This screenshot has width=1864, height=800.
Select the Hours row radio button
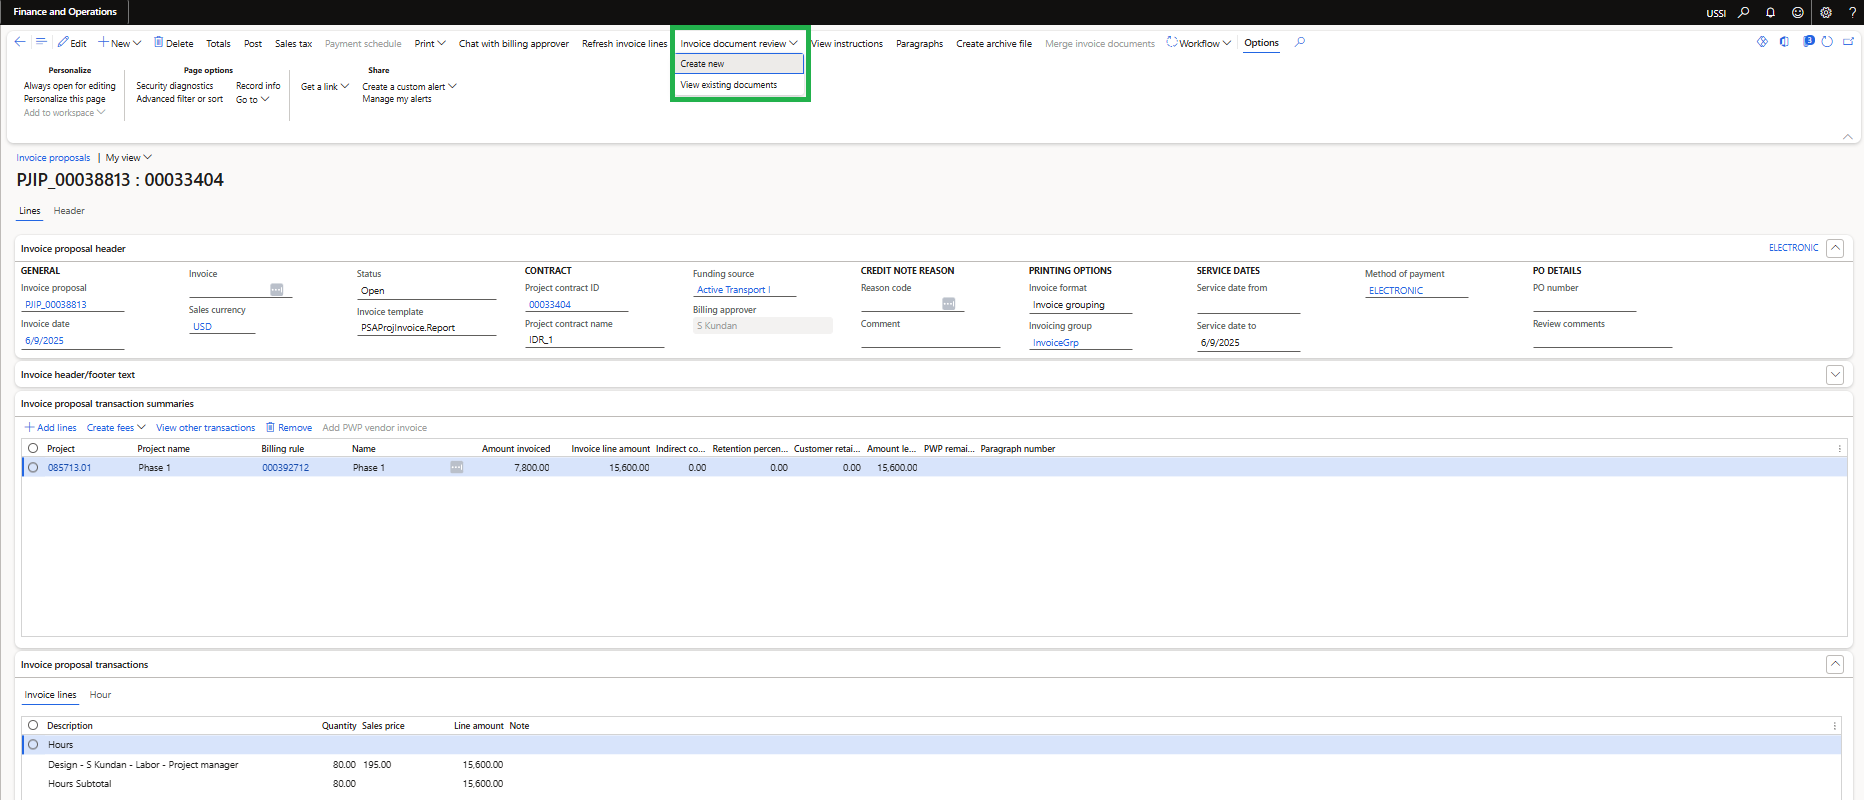(x=33, y=745)
